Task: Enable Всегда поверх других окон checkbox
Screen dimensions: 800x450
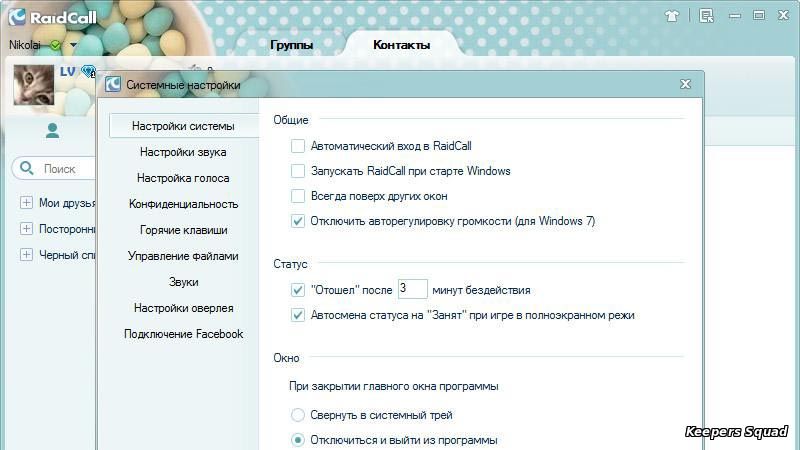Action: [298, 196]
